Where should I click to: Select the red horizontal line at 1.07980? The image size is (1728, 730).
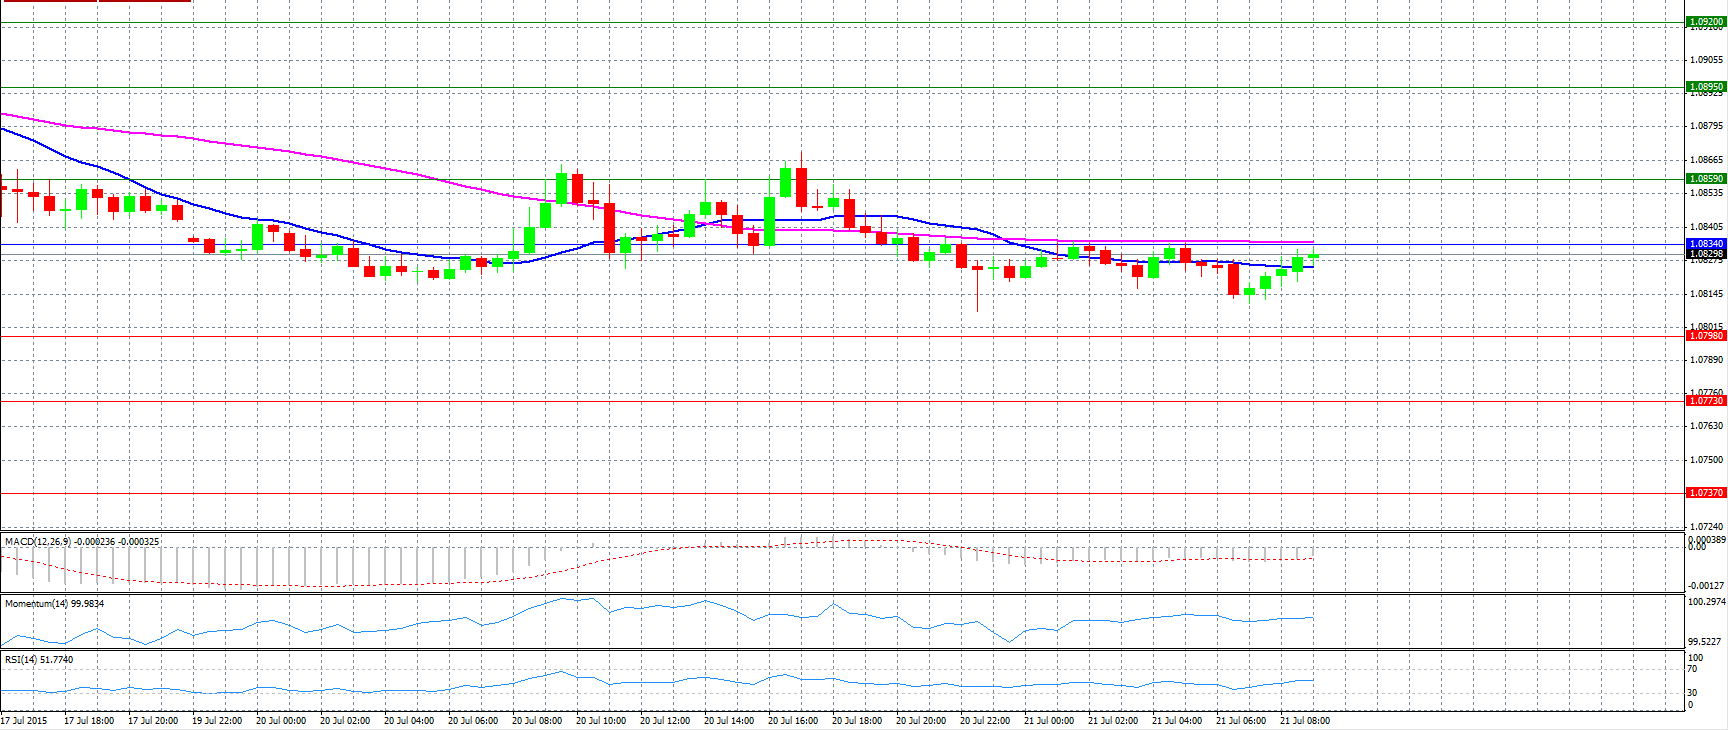843,336
